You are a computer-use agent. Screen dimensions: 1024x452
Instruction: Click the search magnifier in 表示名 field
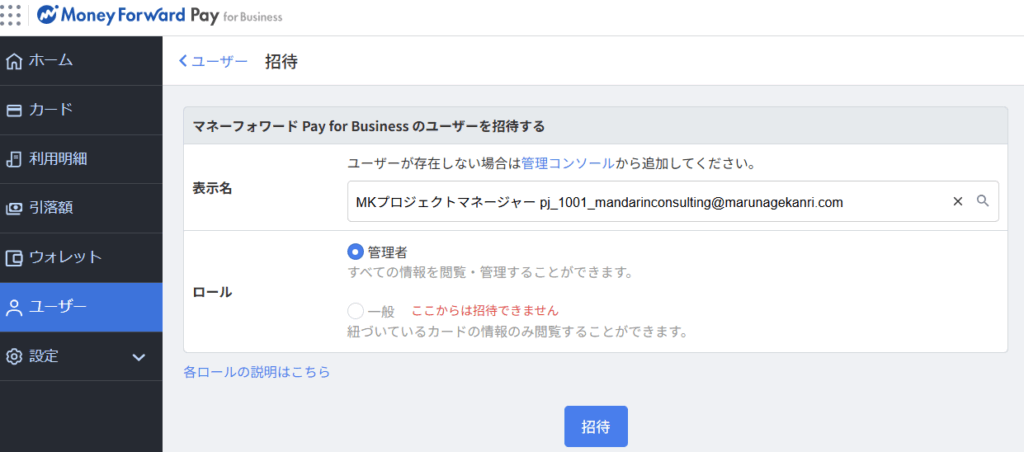982,201
